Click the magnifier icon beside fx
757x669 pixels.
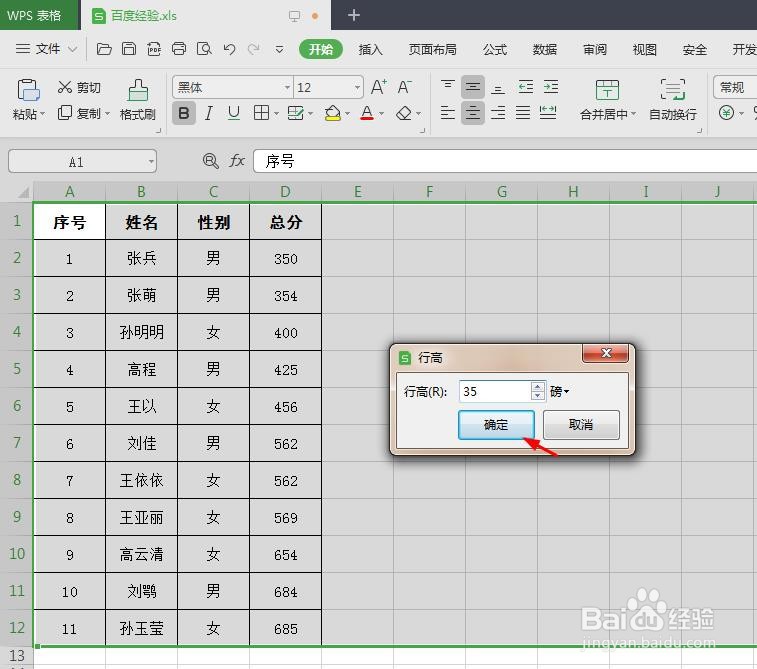pos(211,161)
